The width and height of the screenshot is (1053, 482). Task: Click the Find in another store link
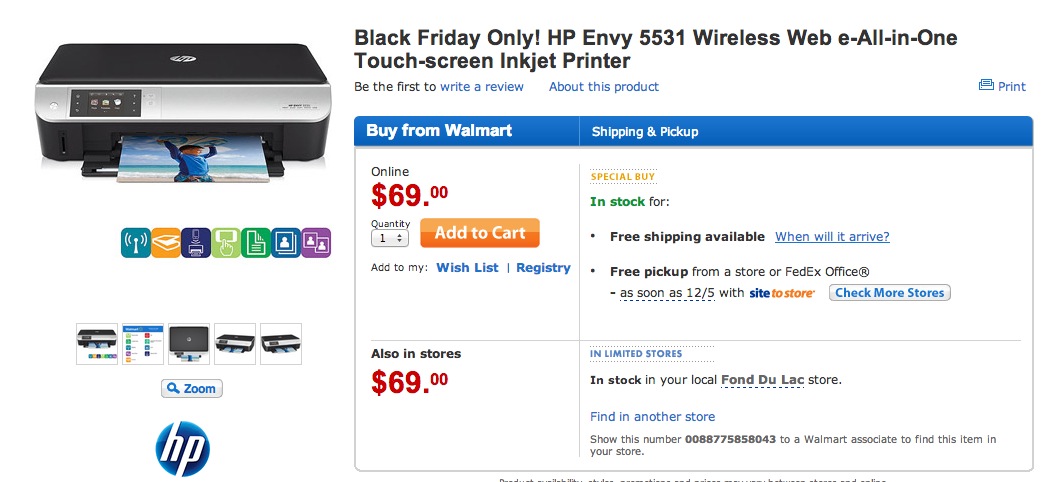click(x=652, y=416)
